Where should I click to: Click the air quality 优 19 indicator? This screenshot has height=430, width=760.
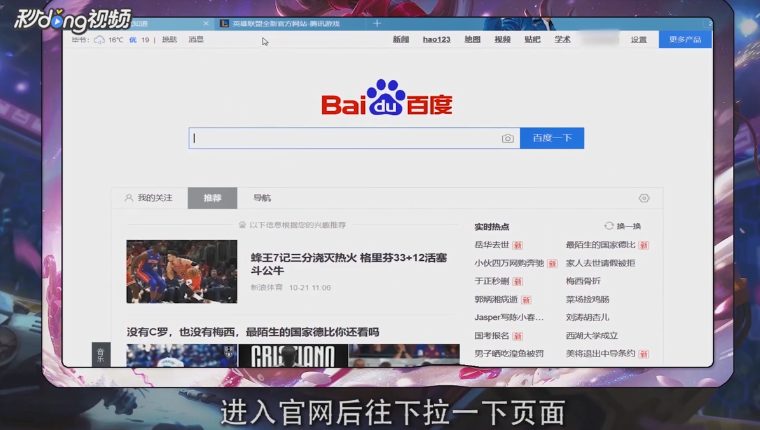pyautogui.click(x=140, y=40)
